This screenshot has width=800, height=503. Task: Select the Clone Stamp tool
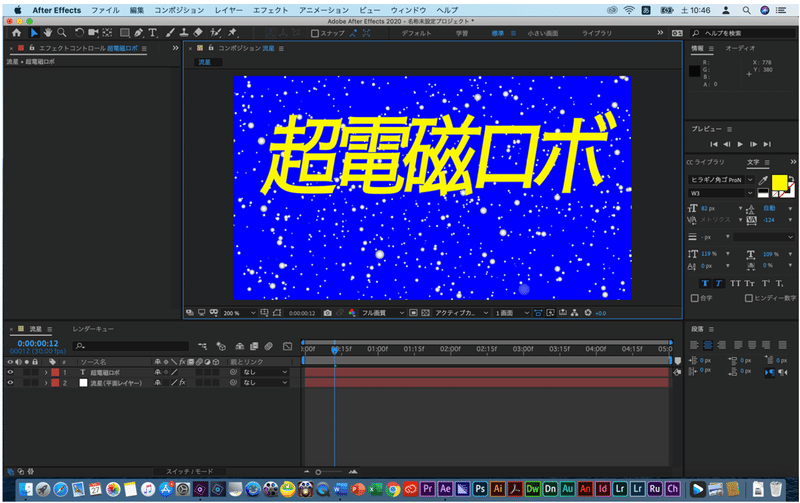(x=184, y=33)
